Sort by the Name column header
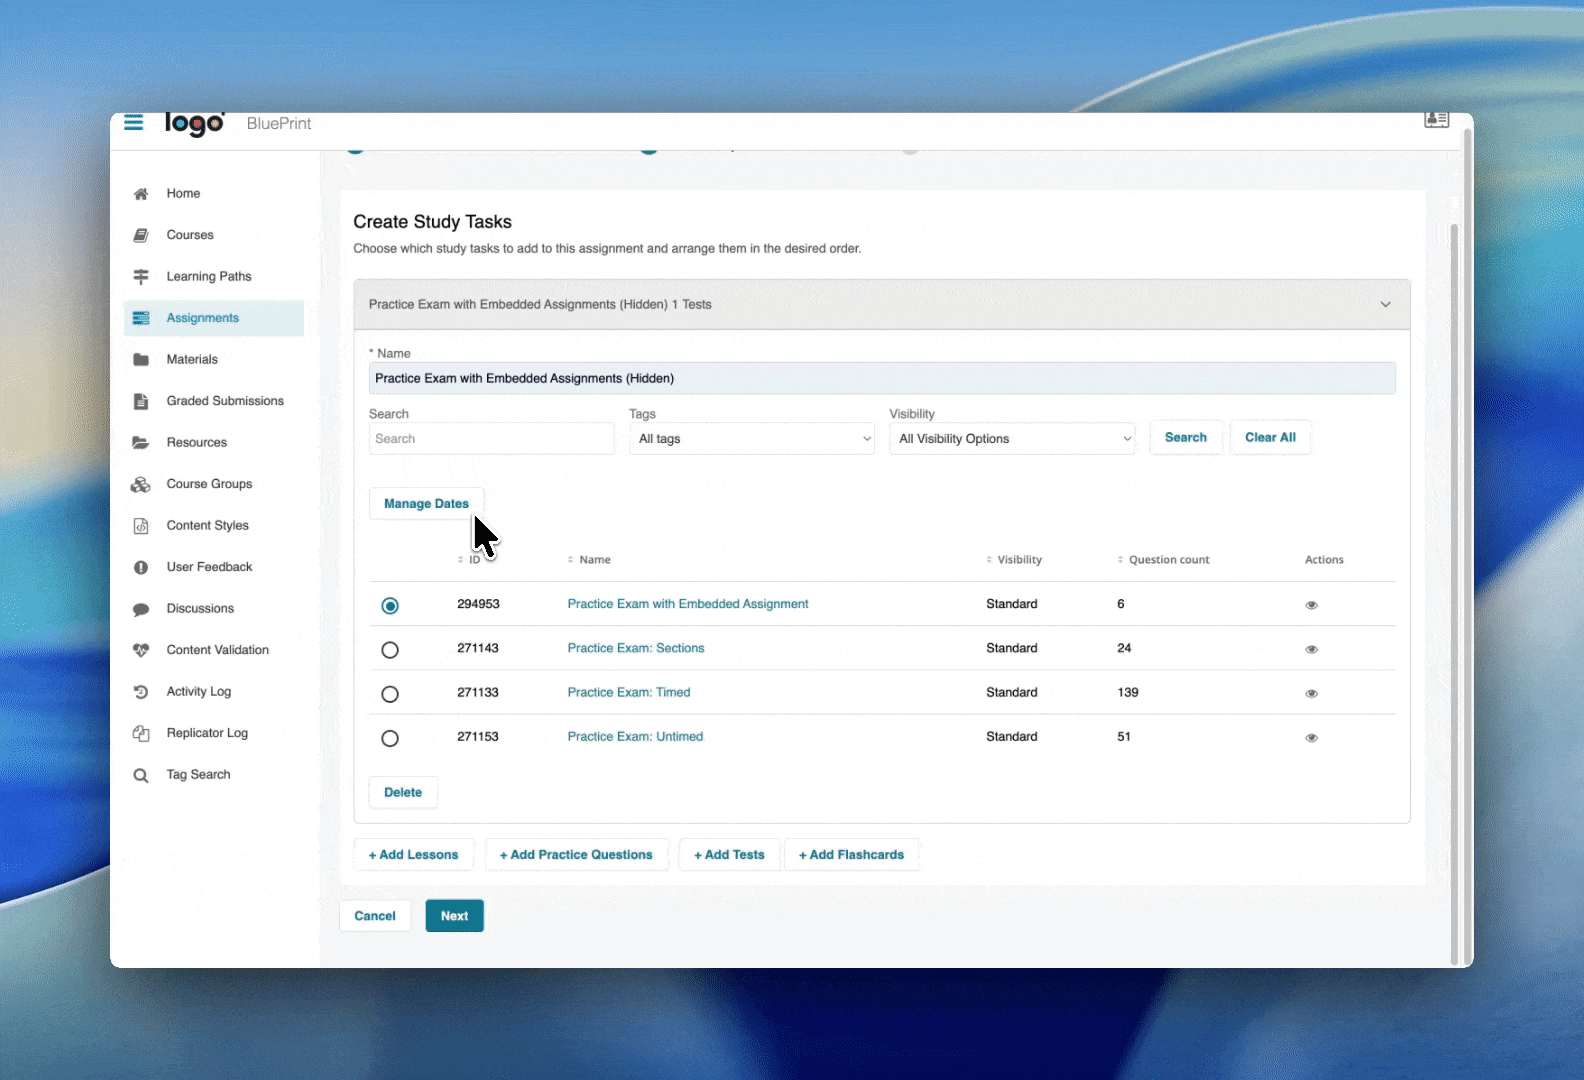Viewport: 1584px width, 1080px height. click(589, 560)
